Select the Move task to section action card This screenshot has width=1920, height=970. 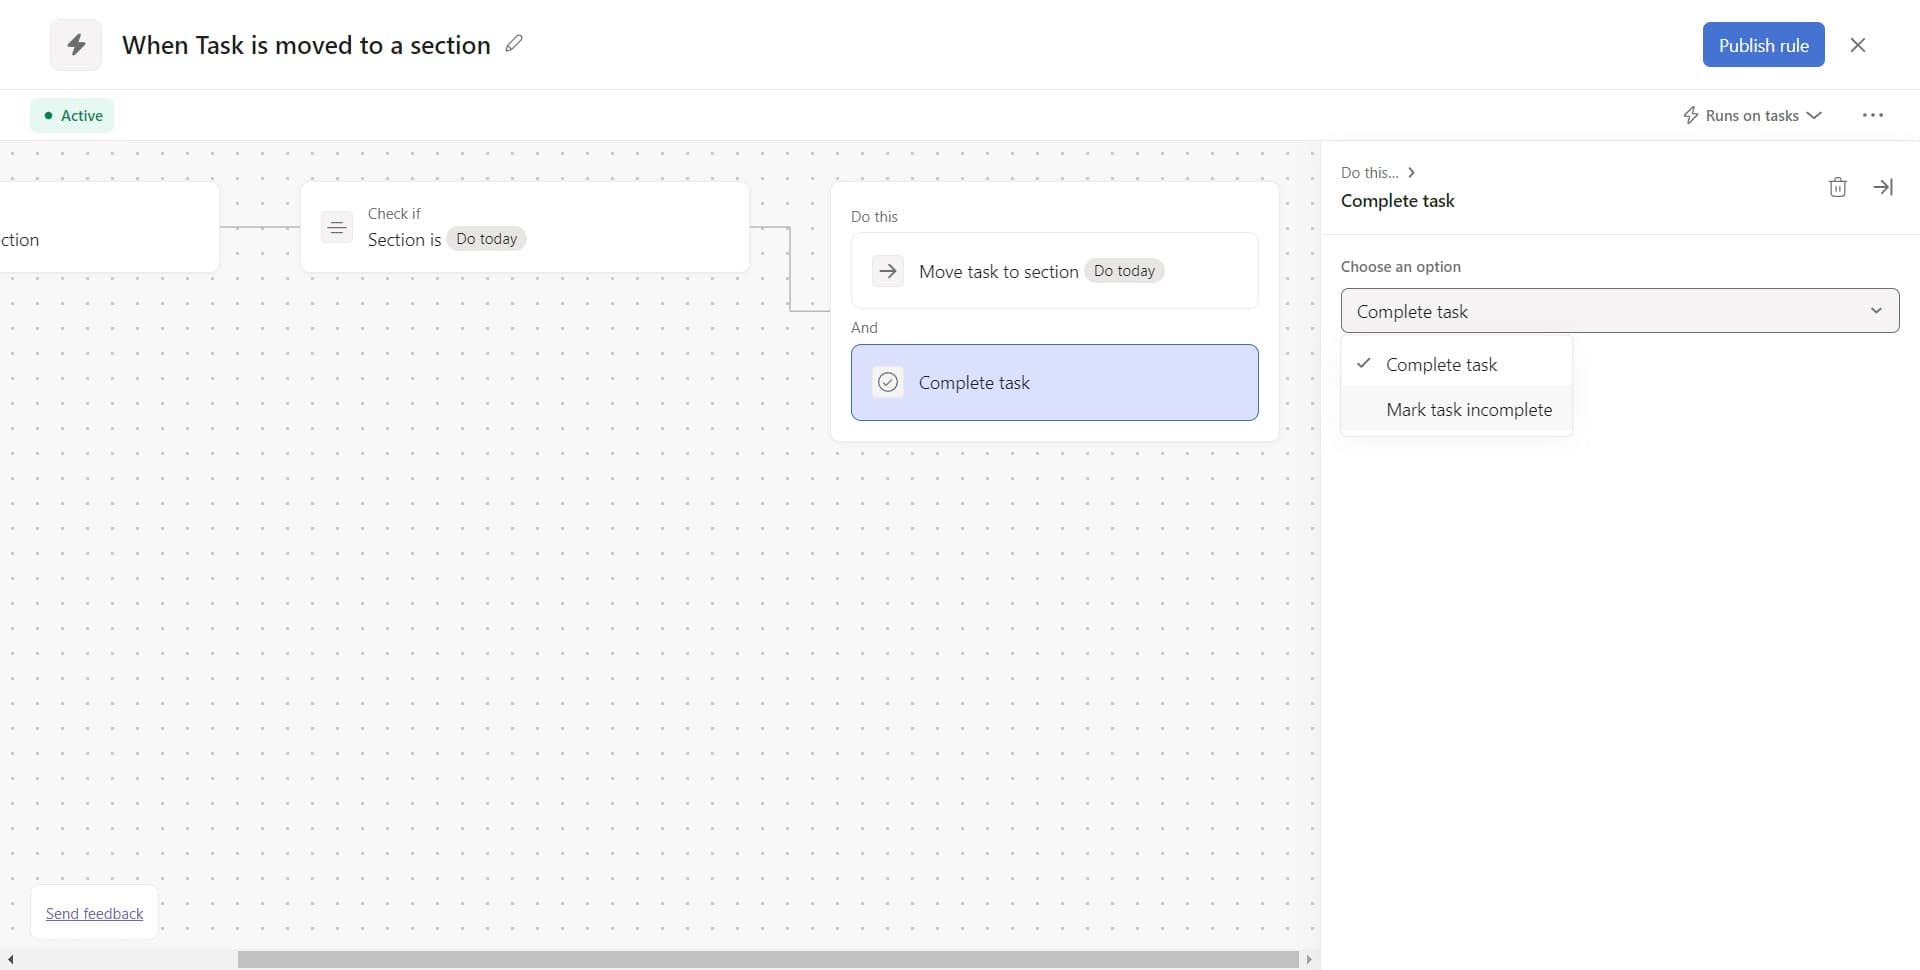[1053, 271]
